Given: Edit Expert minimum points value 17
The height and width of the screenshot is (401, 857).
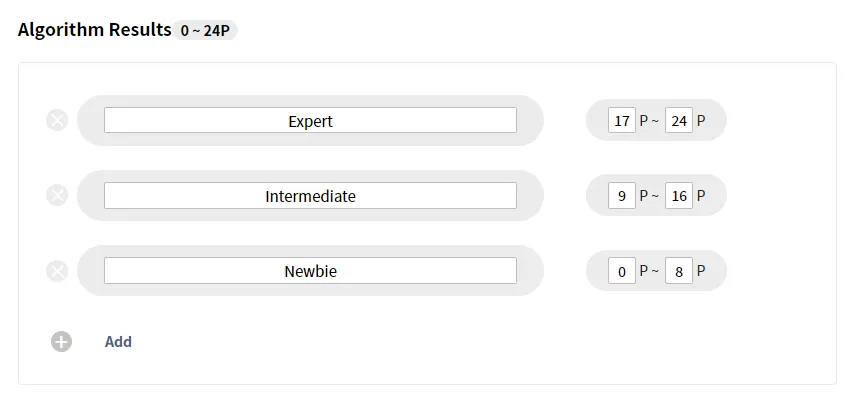Looking at the screenshot, I should pyautogui.click(x=622, y=121).
